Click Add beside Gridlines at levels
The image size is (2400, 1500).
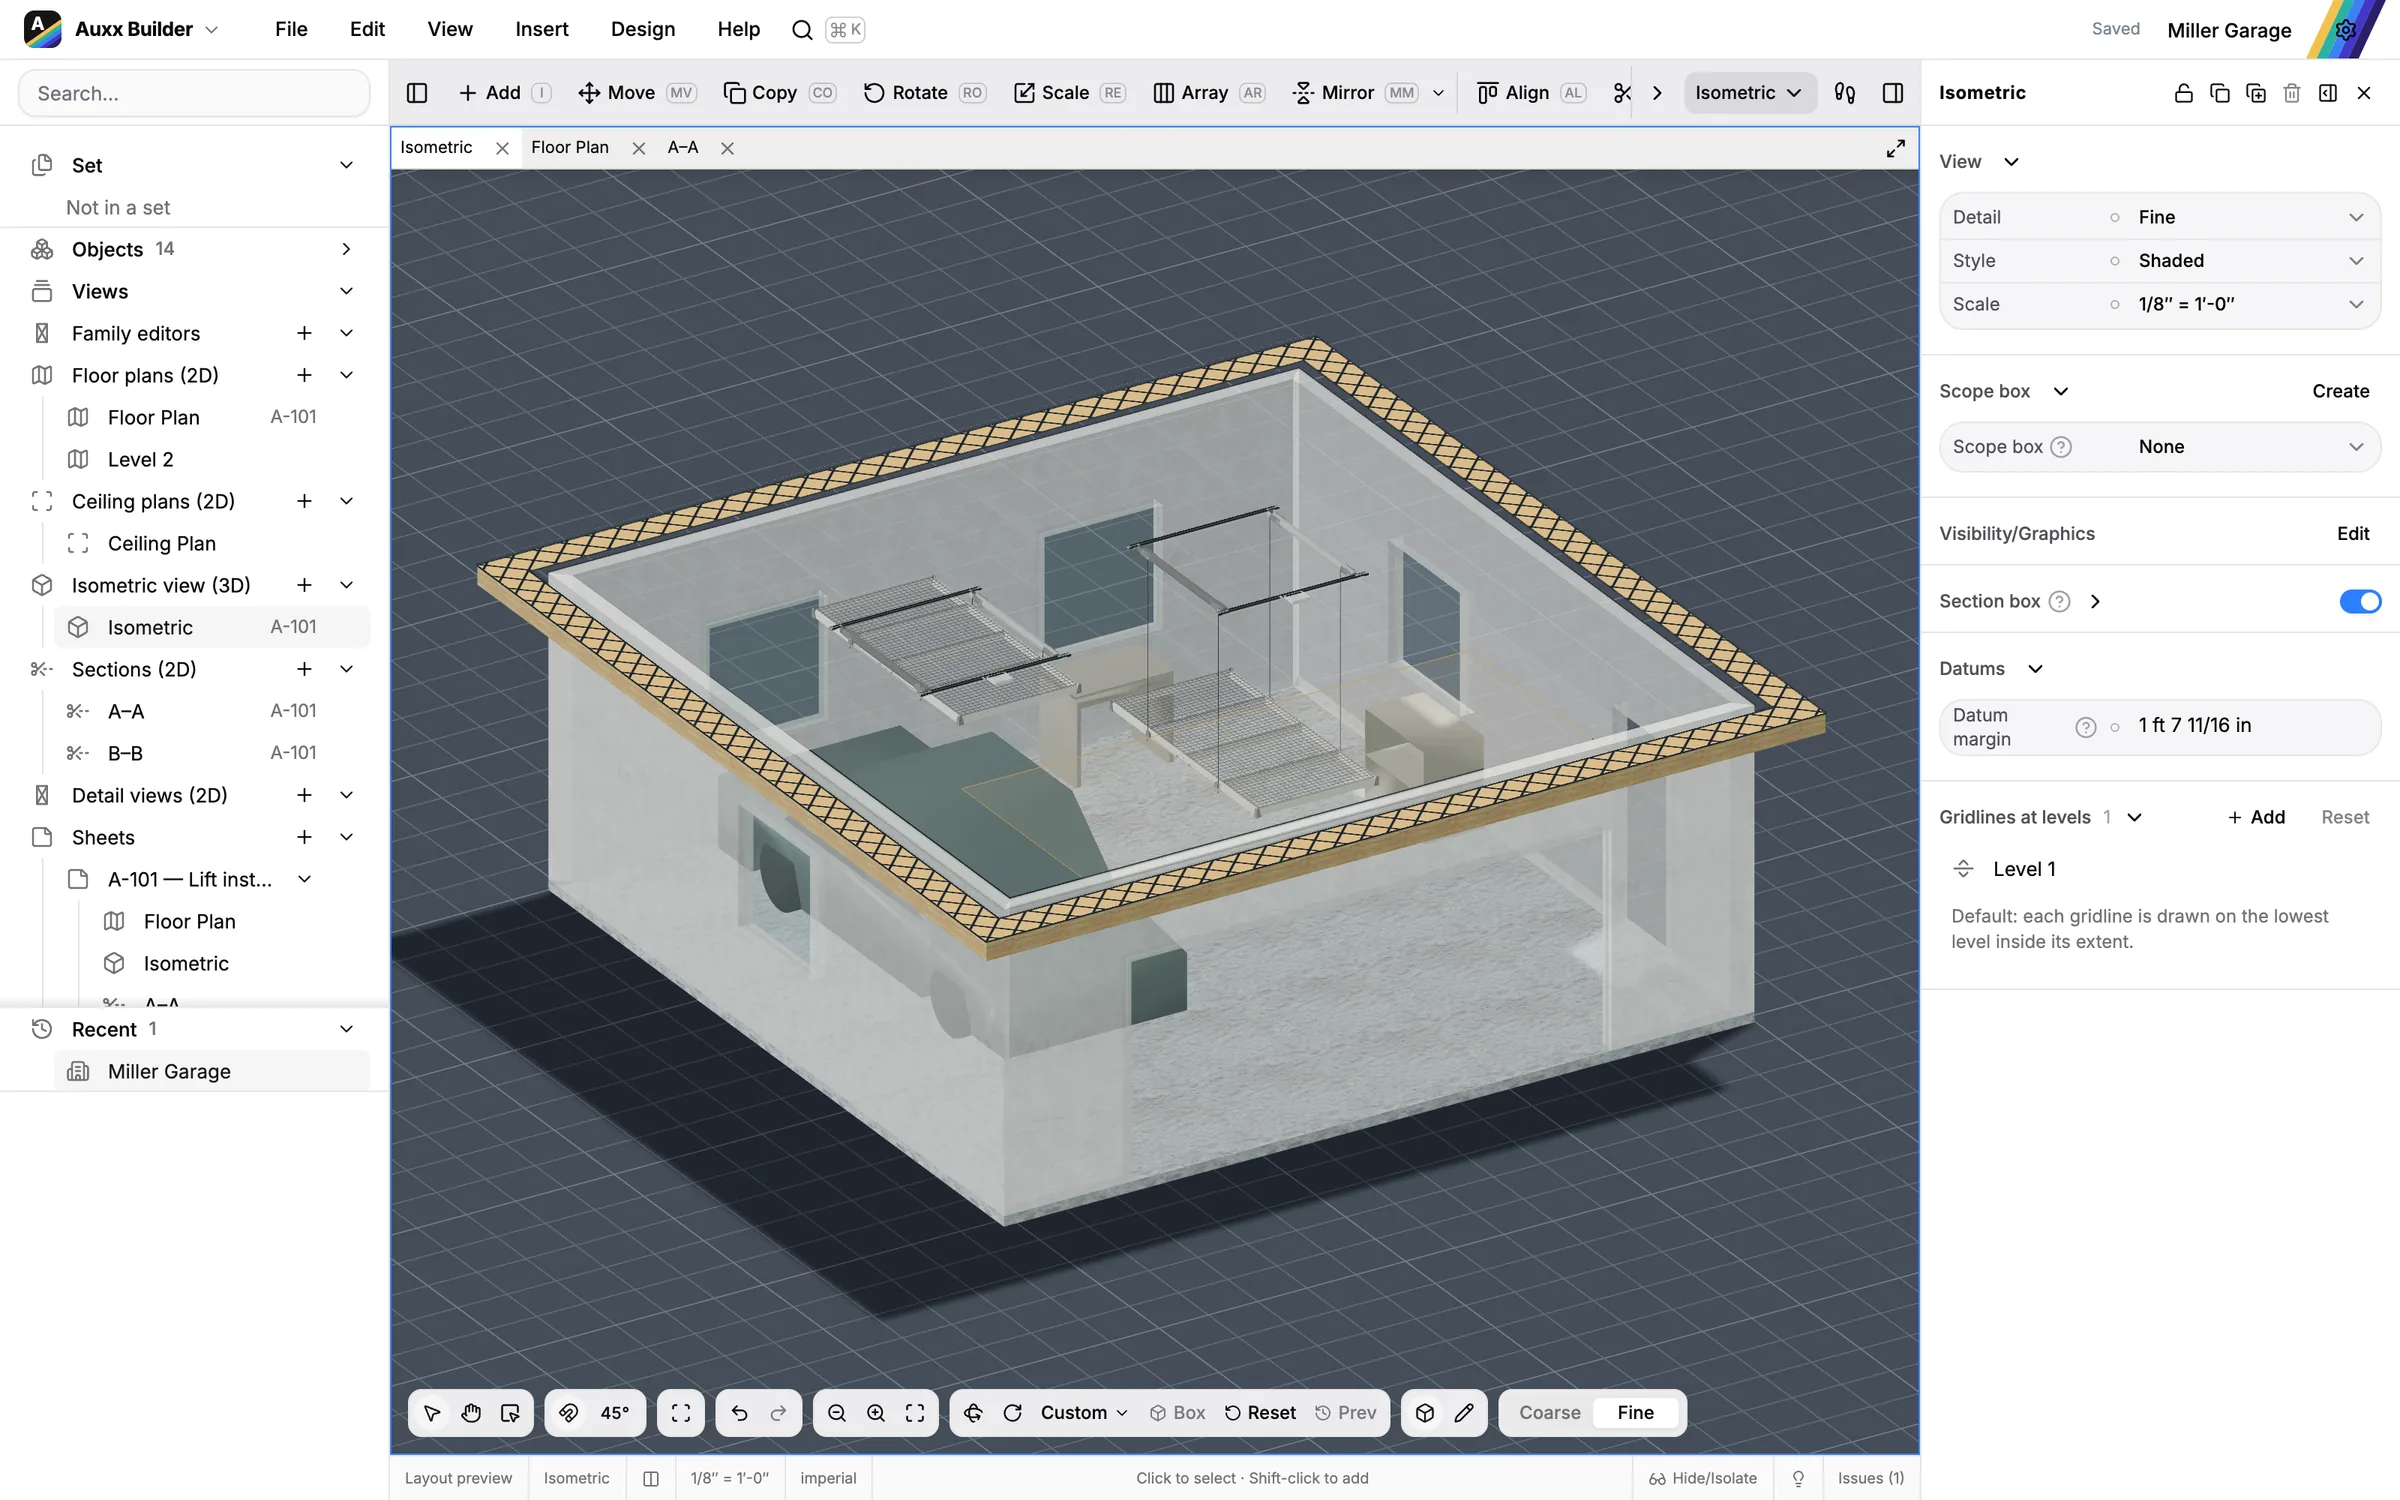(2257, 817)
